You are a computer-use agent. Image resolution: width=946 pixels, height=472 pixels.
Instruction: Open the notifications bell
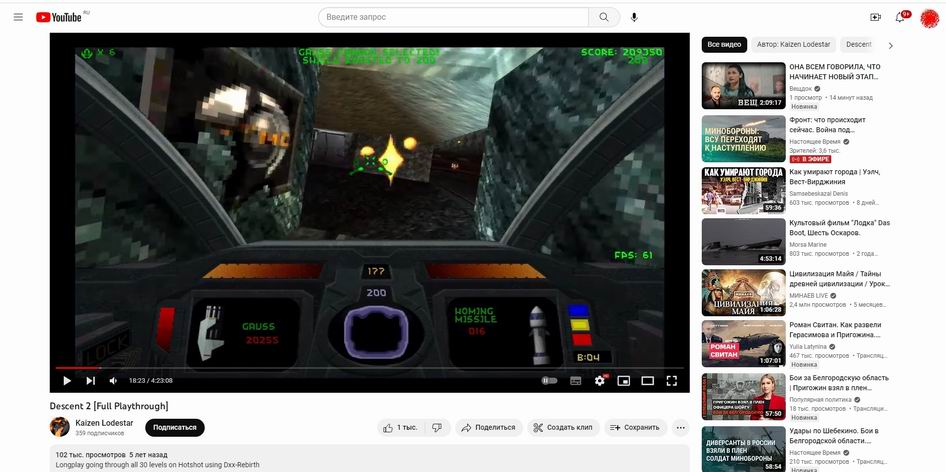click(x=900, y=17)
